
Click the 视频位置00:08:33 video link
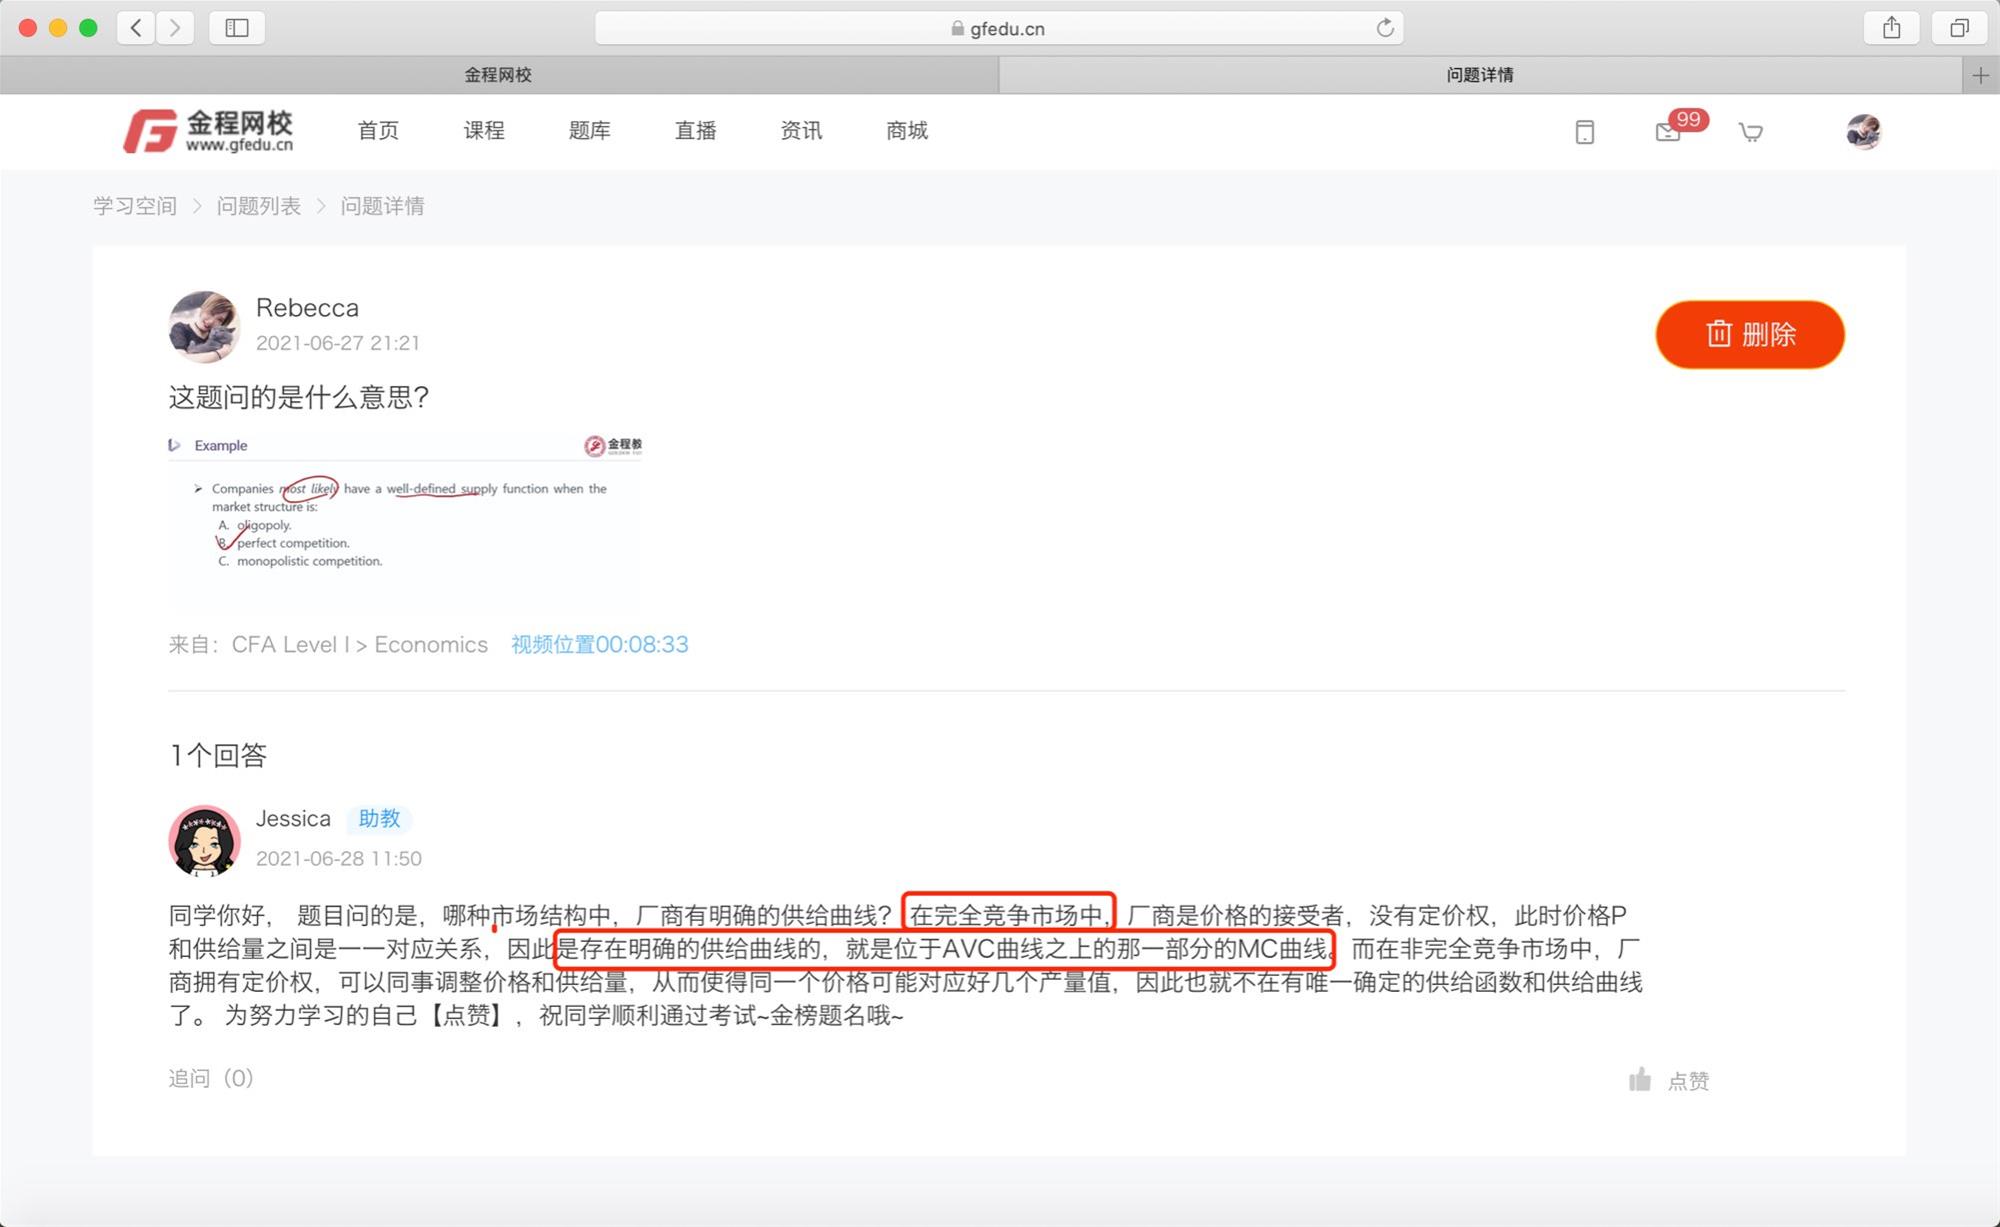pyautogui.click(x=599, y=645)
